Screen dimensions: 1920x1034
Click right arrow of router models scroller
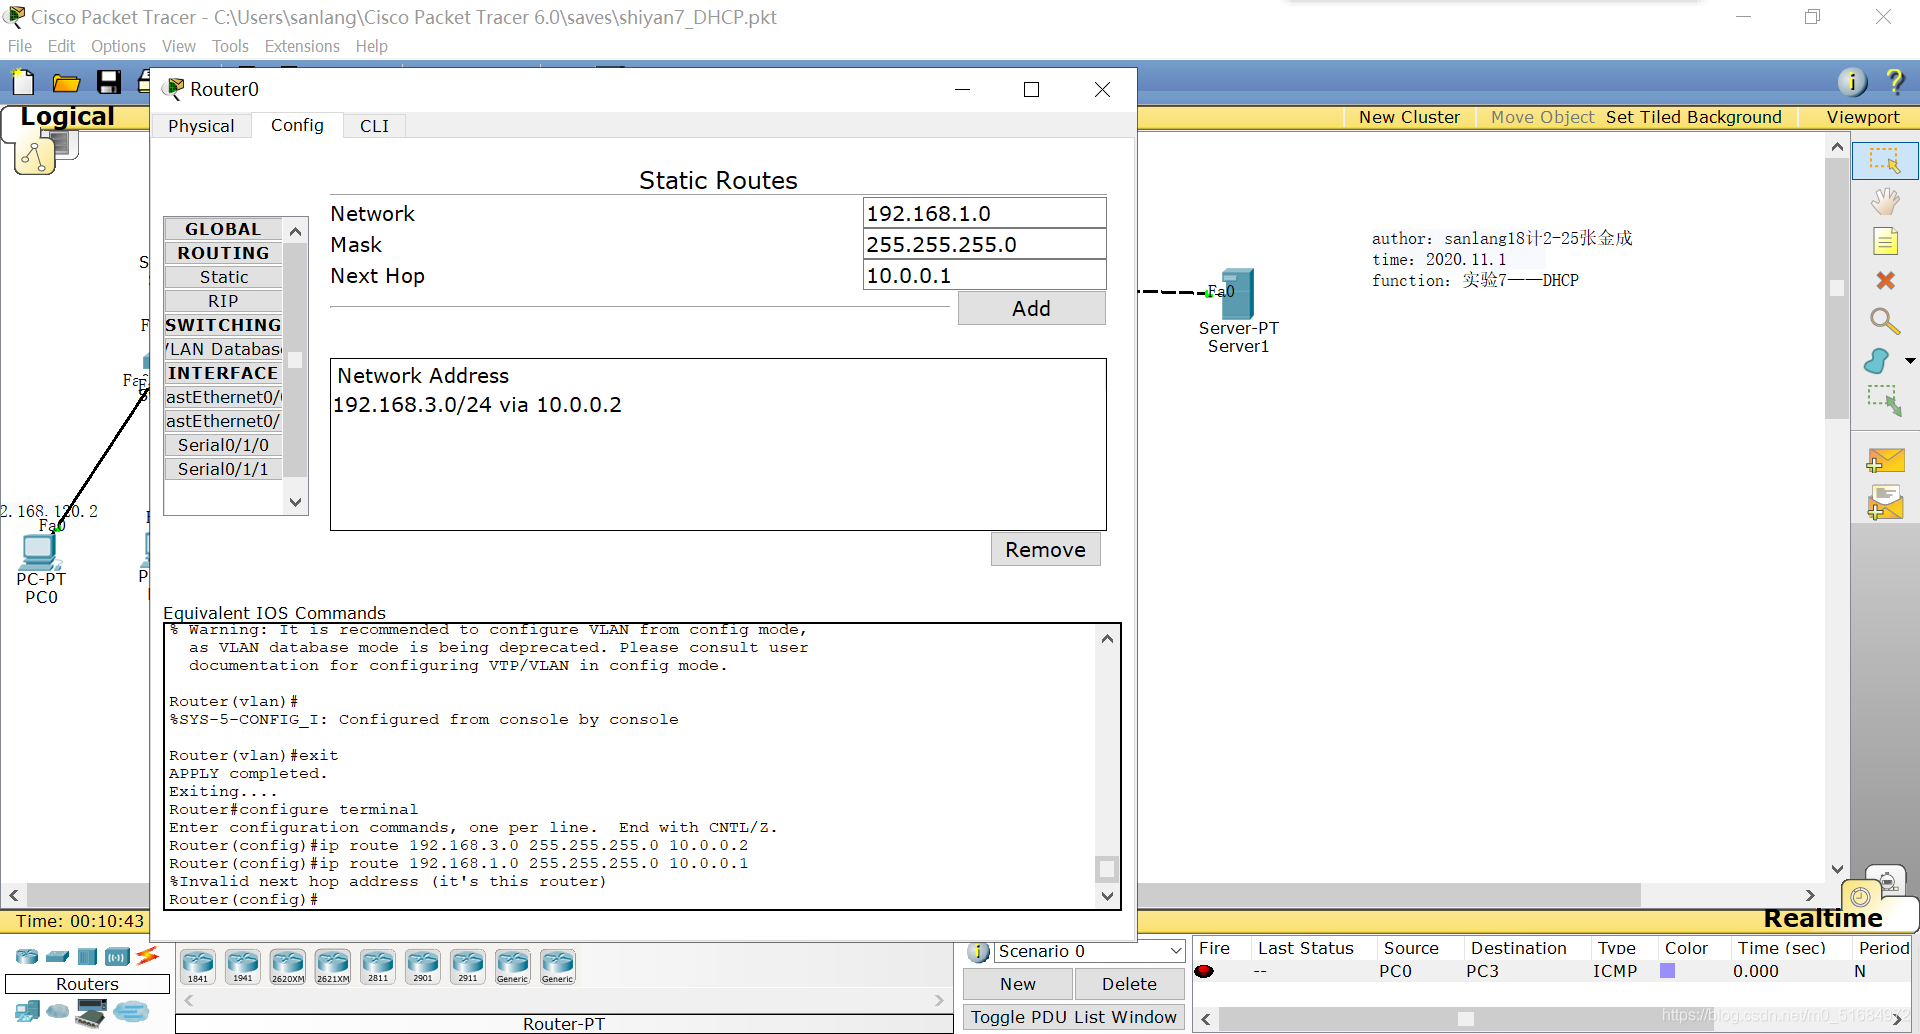click(x=938, y=1000)
